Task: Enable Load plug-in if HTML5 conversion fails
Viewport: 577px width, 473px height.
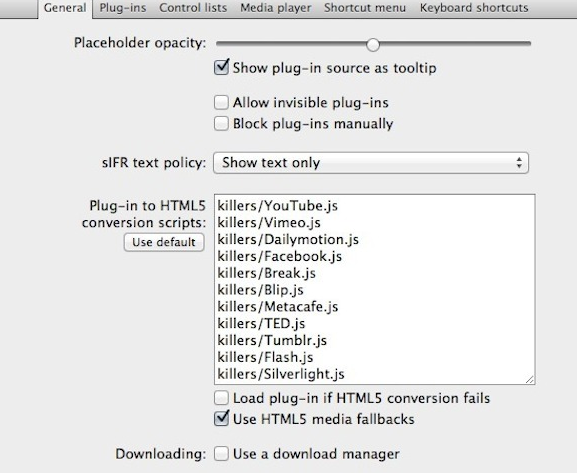Action: coord(221,398)
